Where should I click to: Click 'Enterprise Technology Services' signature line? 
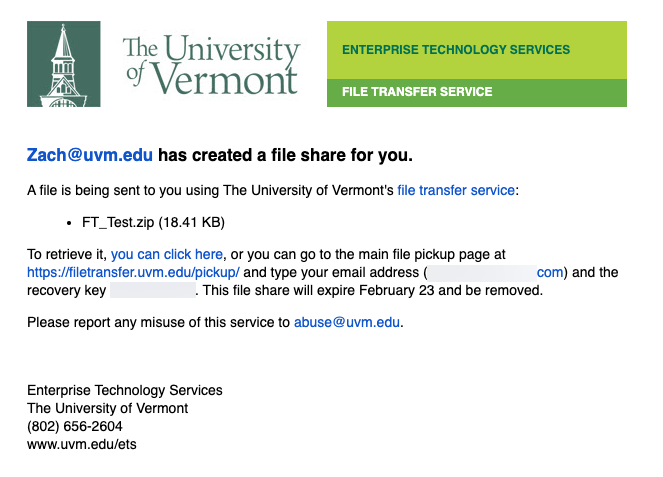[125, 390]
